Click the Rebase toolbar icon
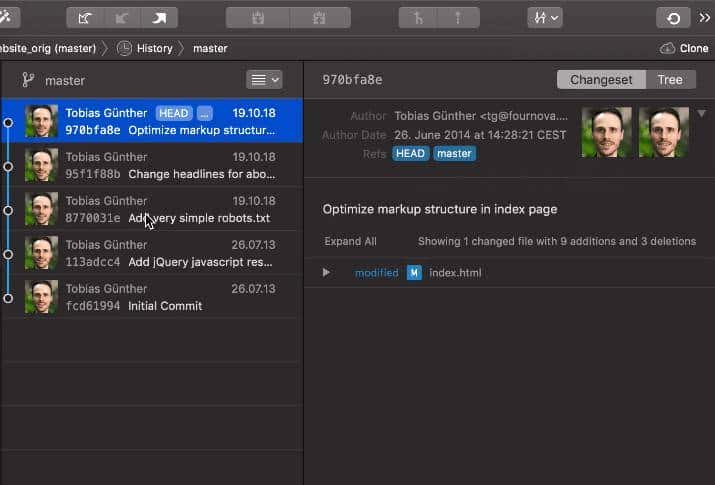Screen dimensions: 715x485 click(x=458, y=18)
